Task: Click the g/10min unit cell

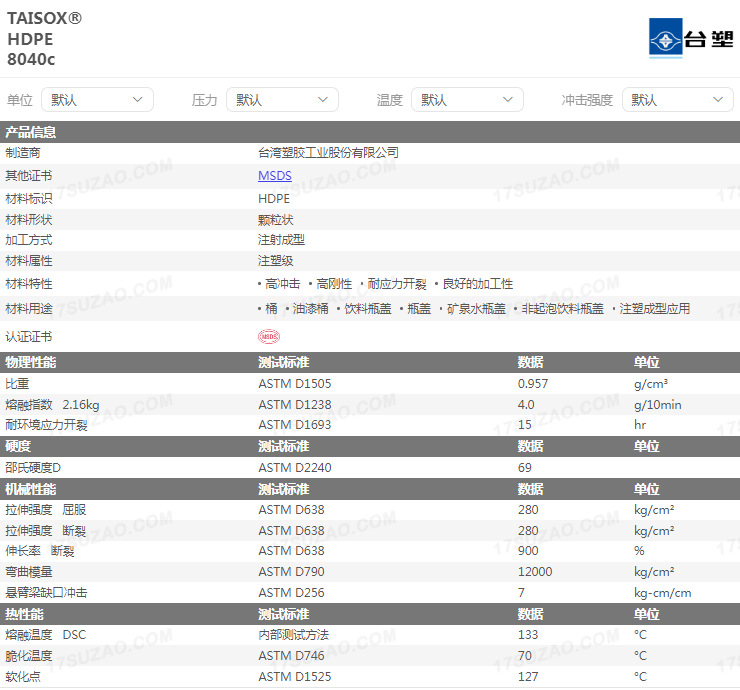Action: [x=657, y=404]
